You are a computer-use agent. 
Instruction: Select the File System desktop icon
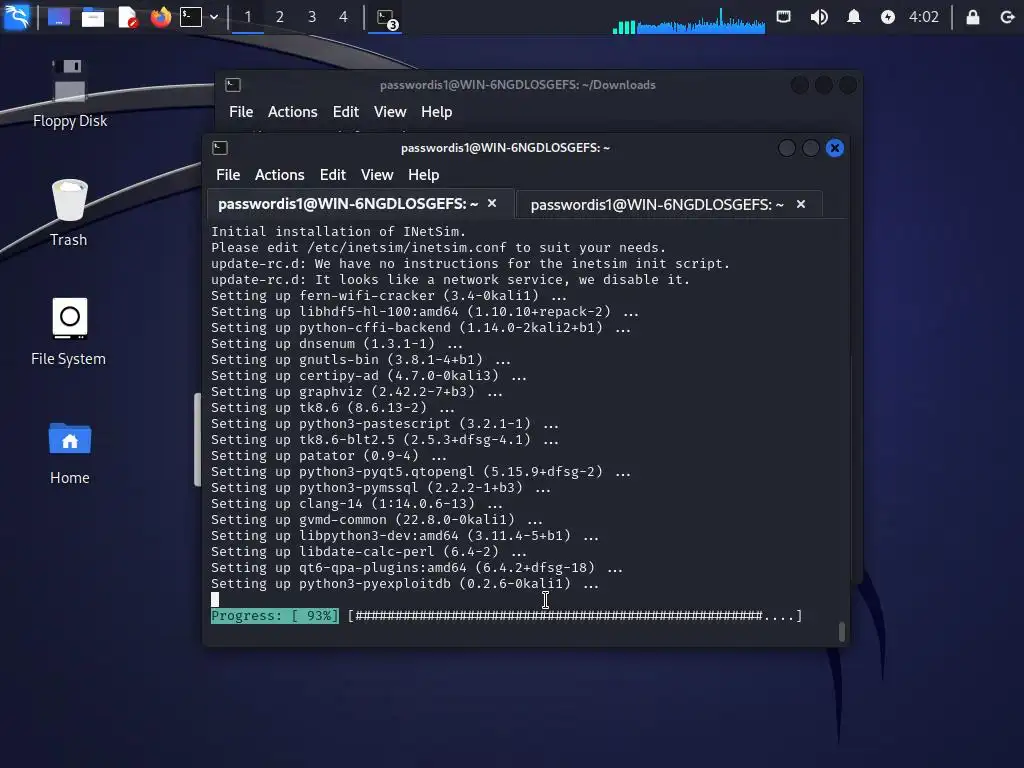[69, 331]
